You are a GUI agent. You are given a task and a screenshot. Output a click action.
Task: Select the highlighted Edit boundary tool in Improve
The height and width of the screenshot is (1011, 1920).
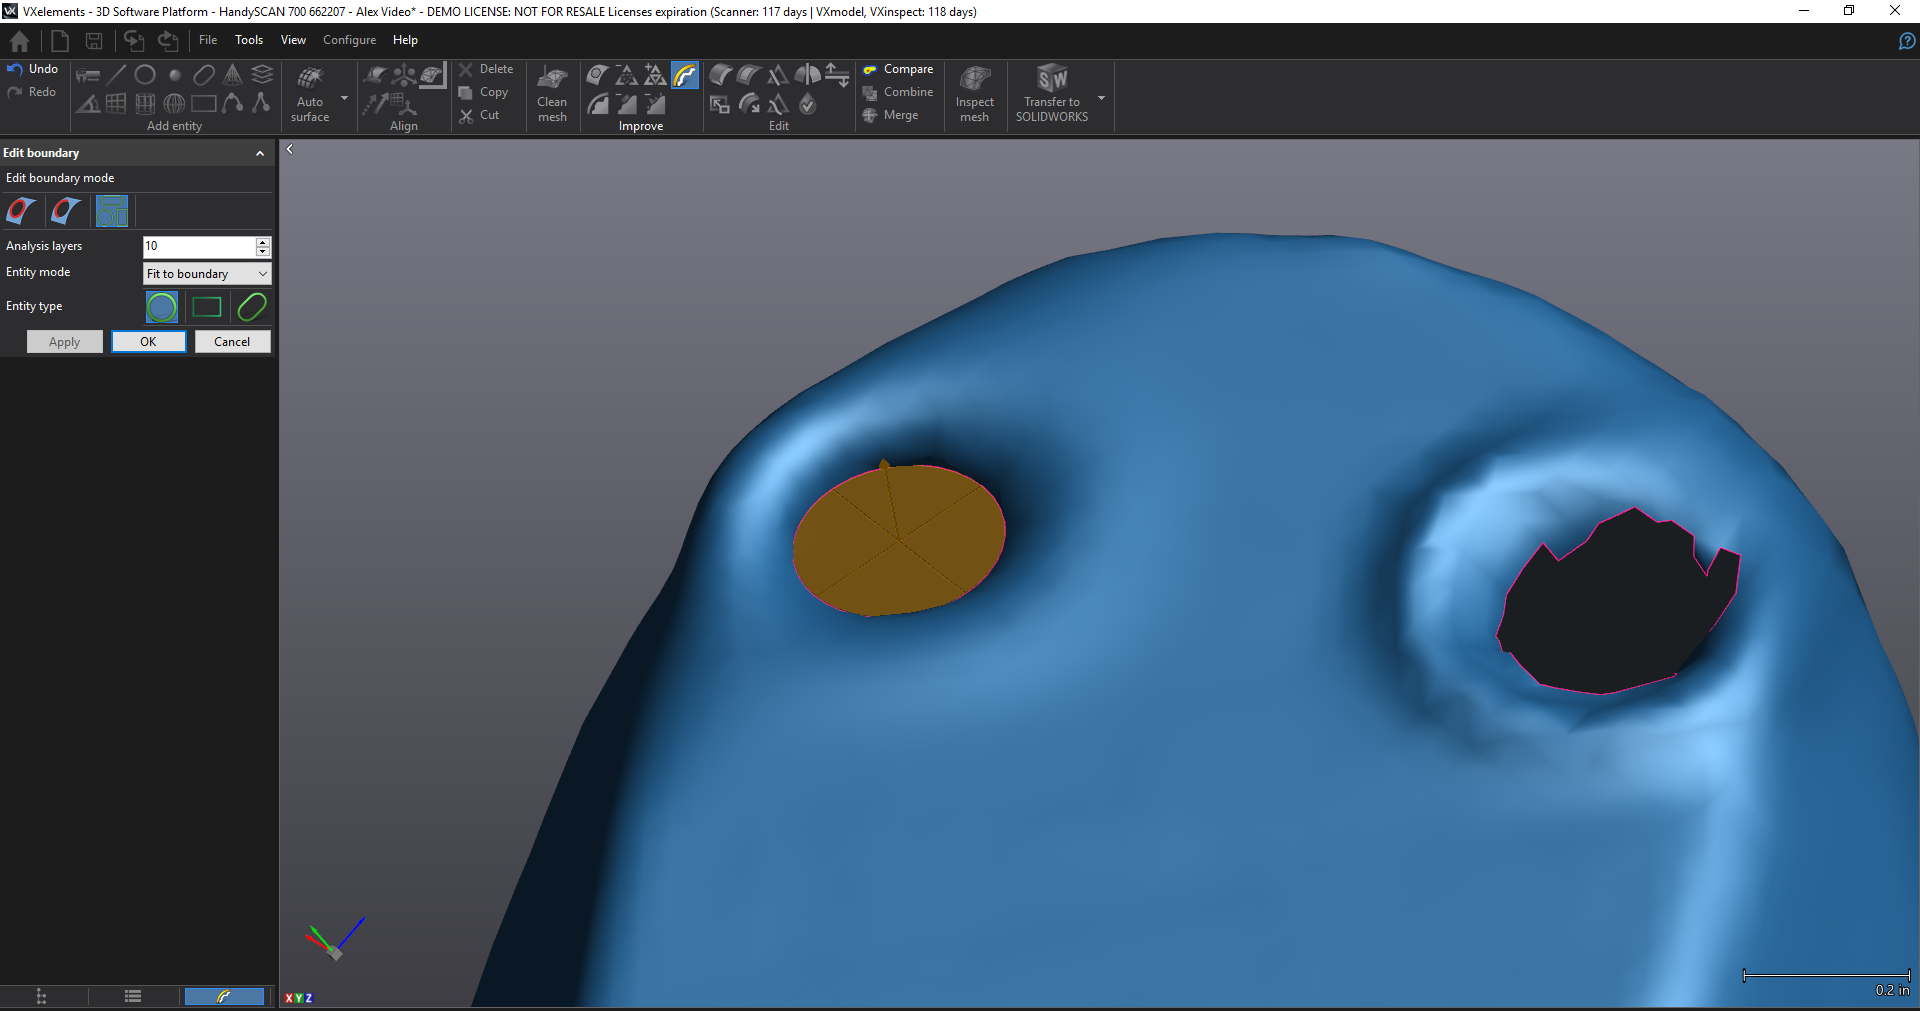point(685,76)
